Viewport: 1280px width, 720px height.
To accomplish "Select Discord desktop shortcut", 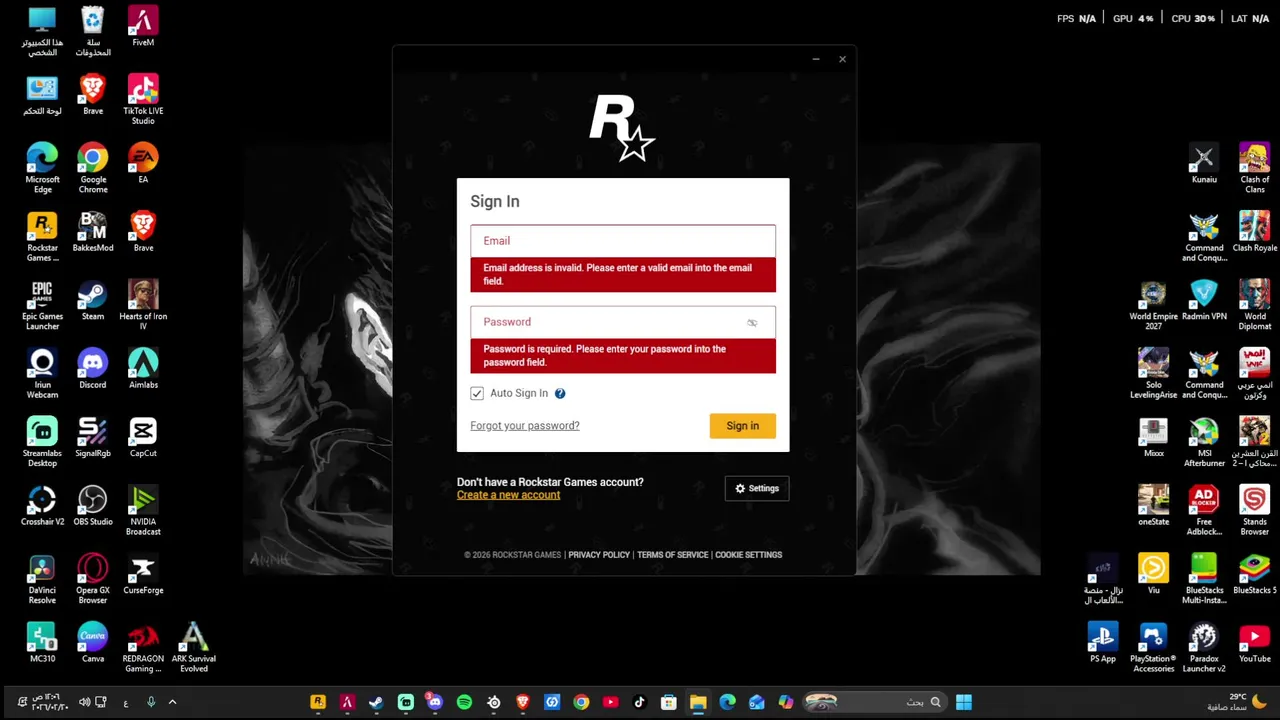I will pos(93,369).
